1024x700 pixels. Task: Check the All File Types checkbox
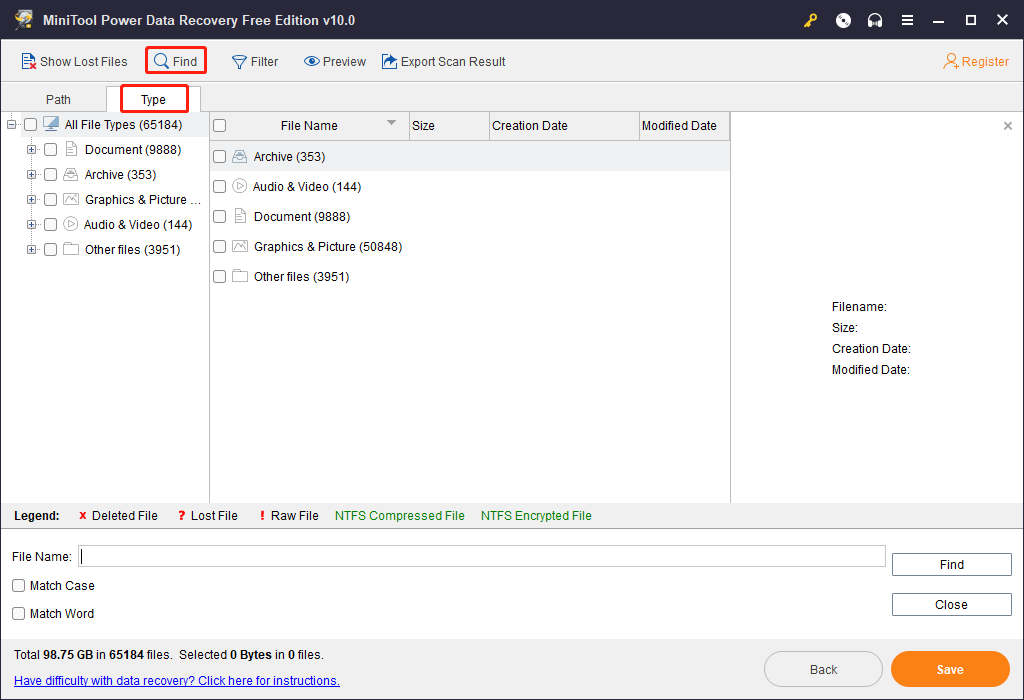point(31,125)
